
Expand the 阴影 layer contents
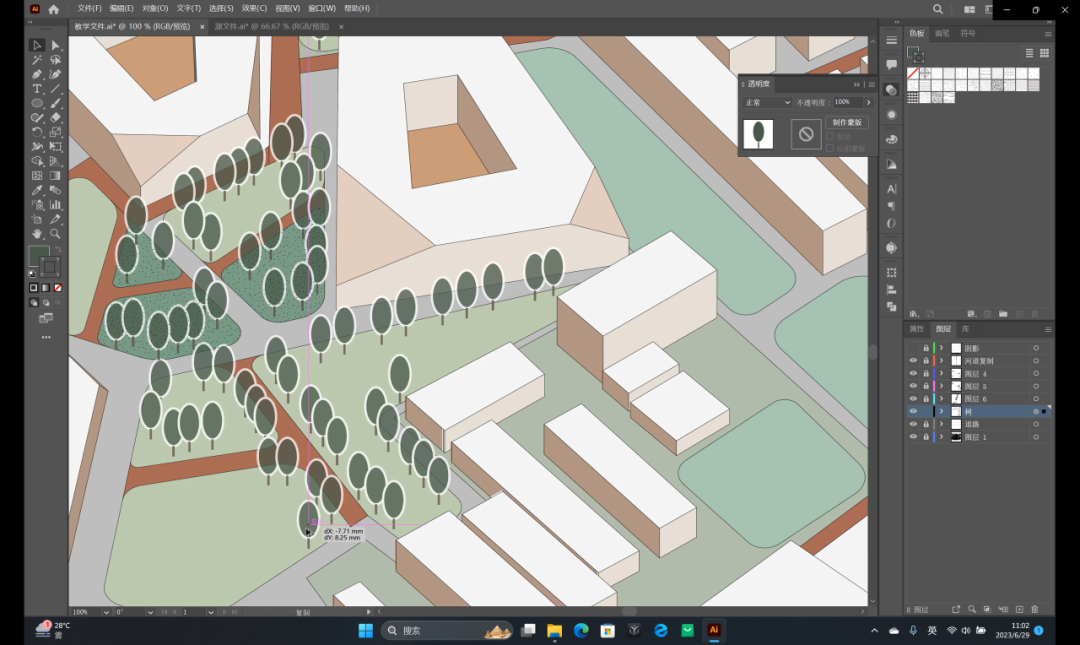coord(942,348)
